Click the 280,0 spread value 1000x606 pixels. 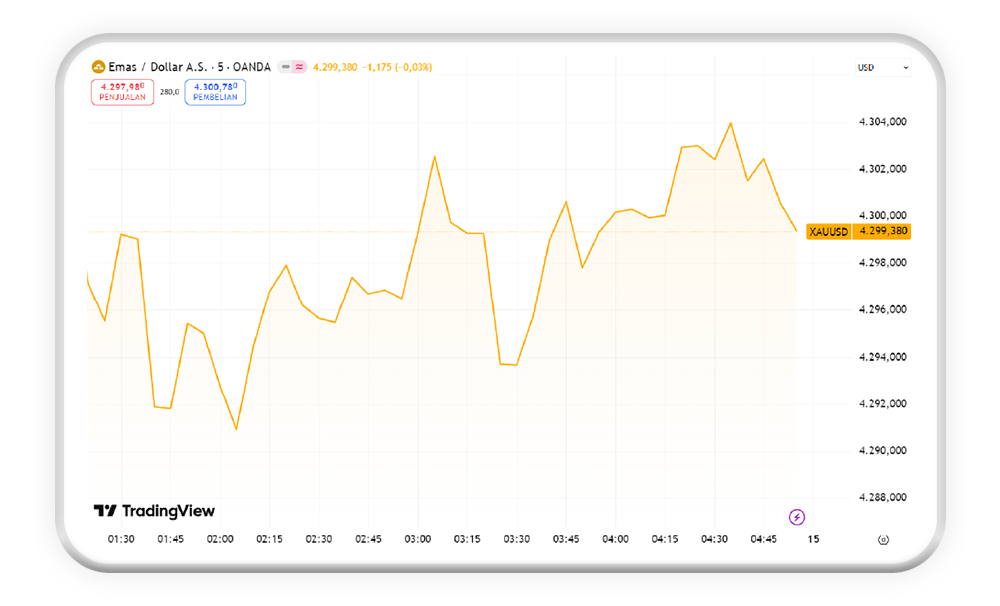(x=170, y=92)
